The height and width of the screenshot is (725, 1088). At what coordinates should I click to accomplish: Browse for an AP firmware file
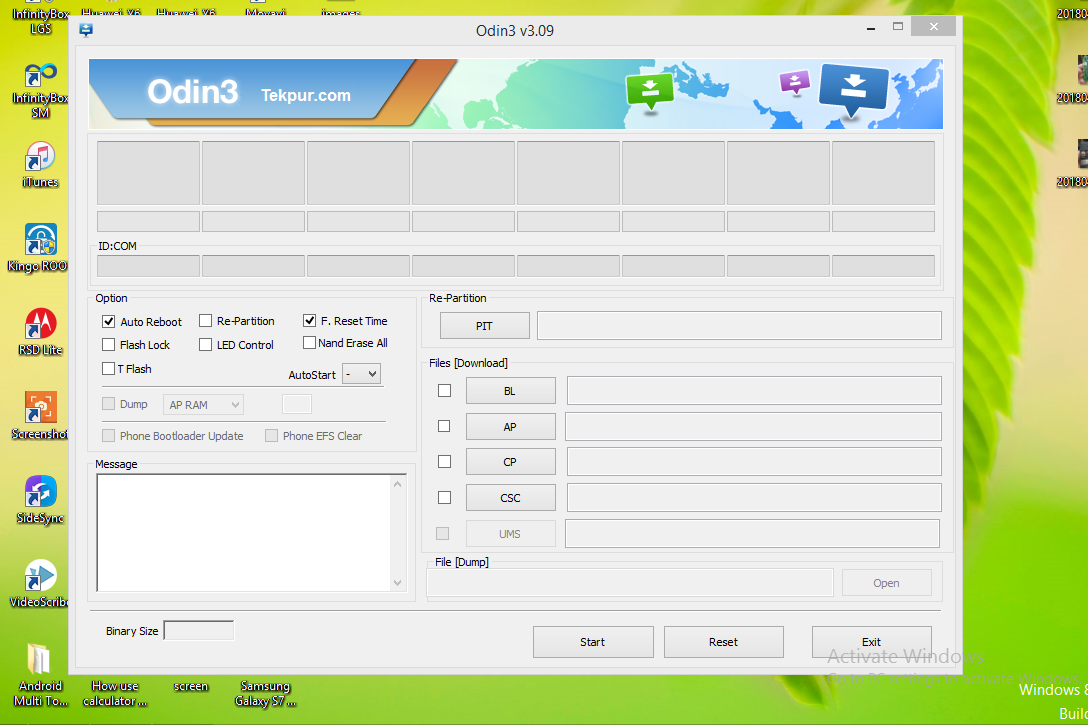[x=510, y=427]
